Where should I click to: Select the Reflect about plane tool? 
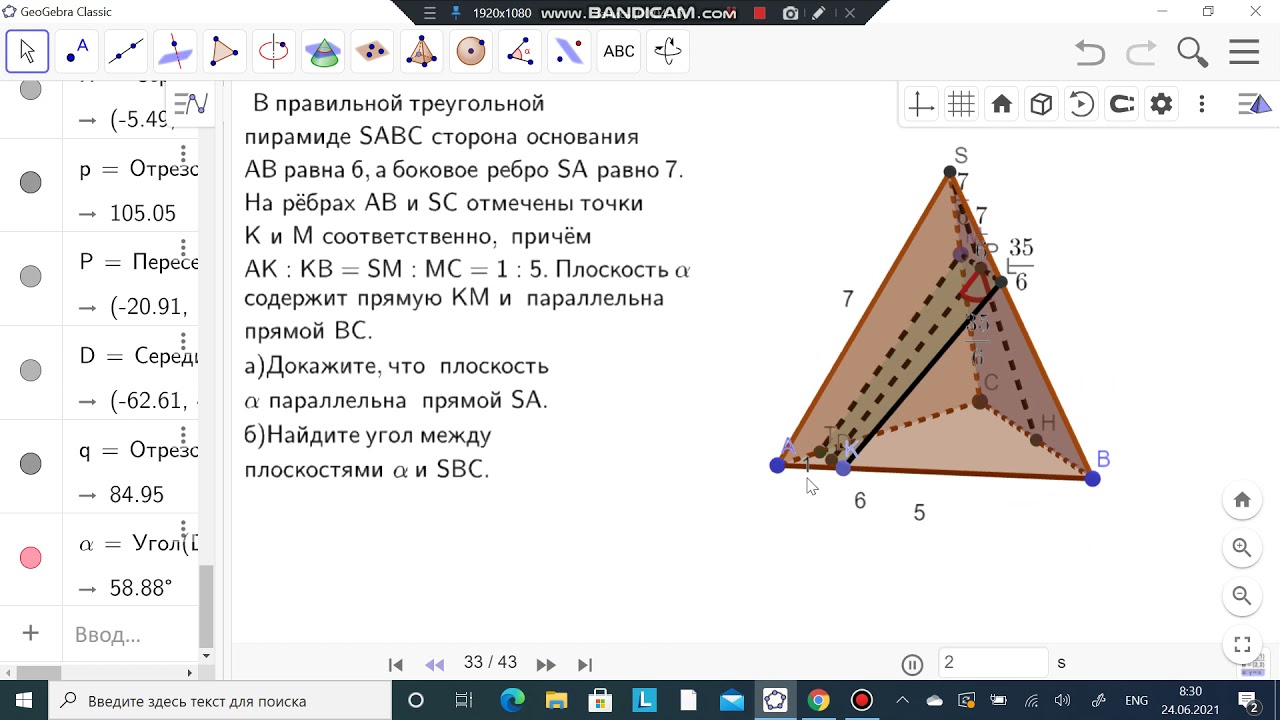[569, 51]
